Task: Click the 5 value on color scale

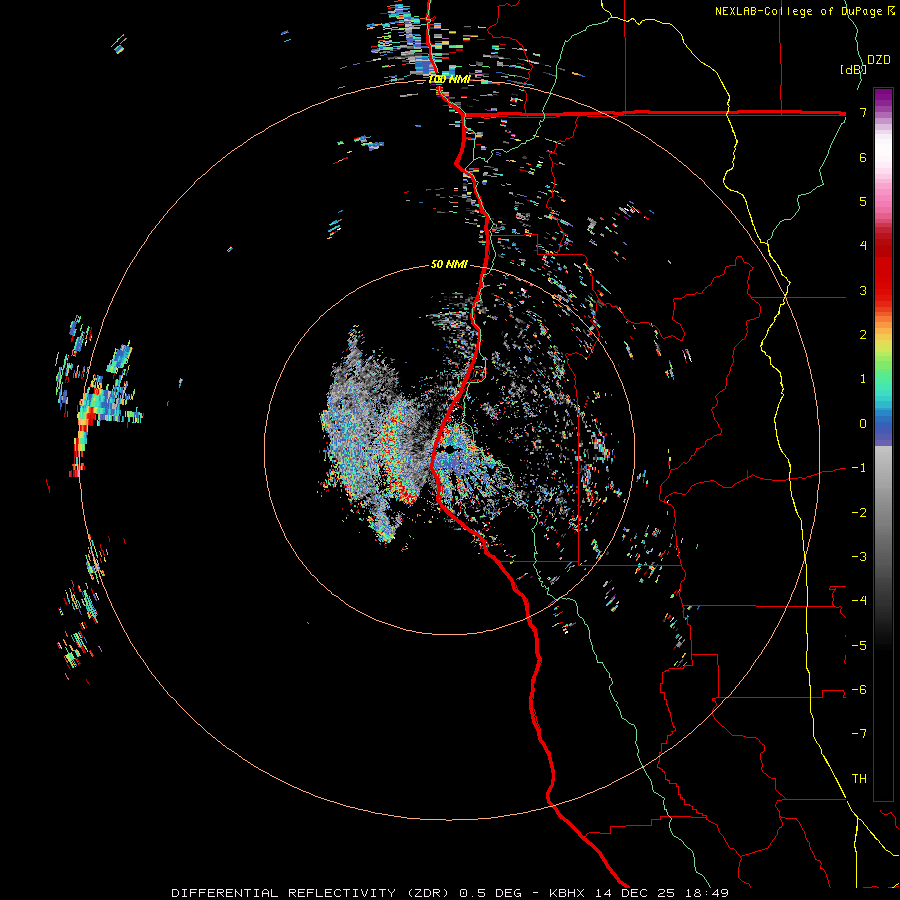Action: pos(863,201)
